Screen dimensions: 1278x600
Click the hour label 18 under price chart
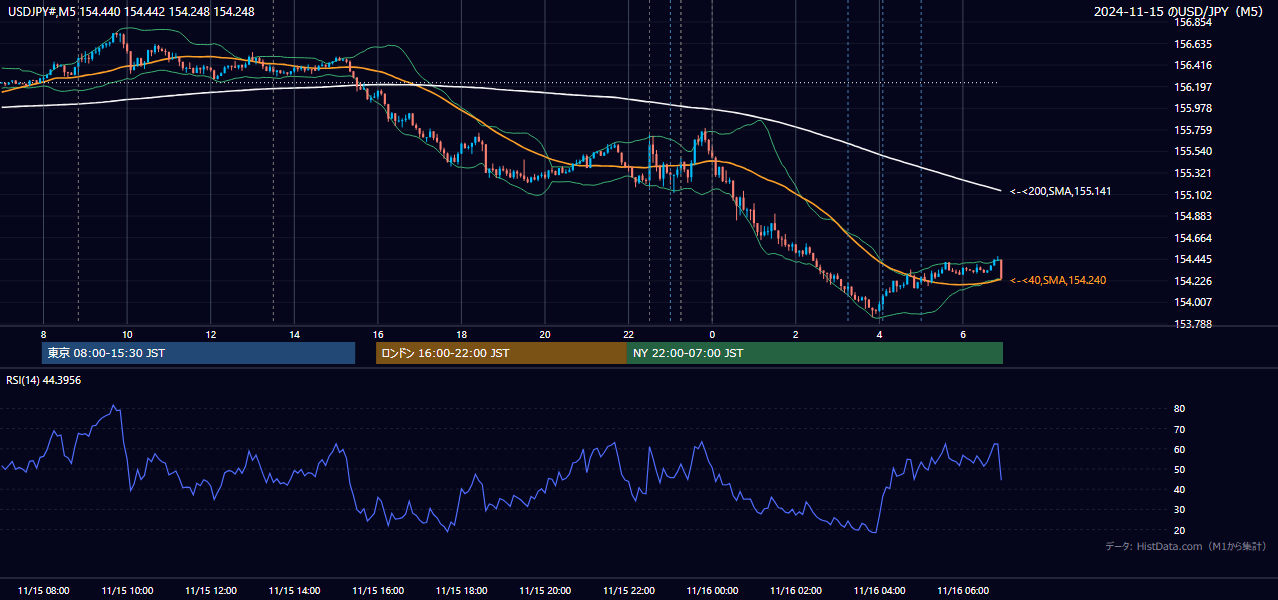coord(461,334)
